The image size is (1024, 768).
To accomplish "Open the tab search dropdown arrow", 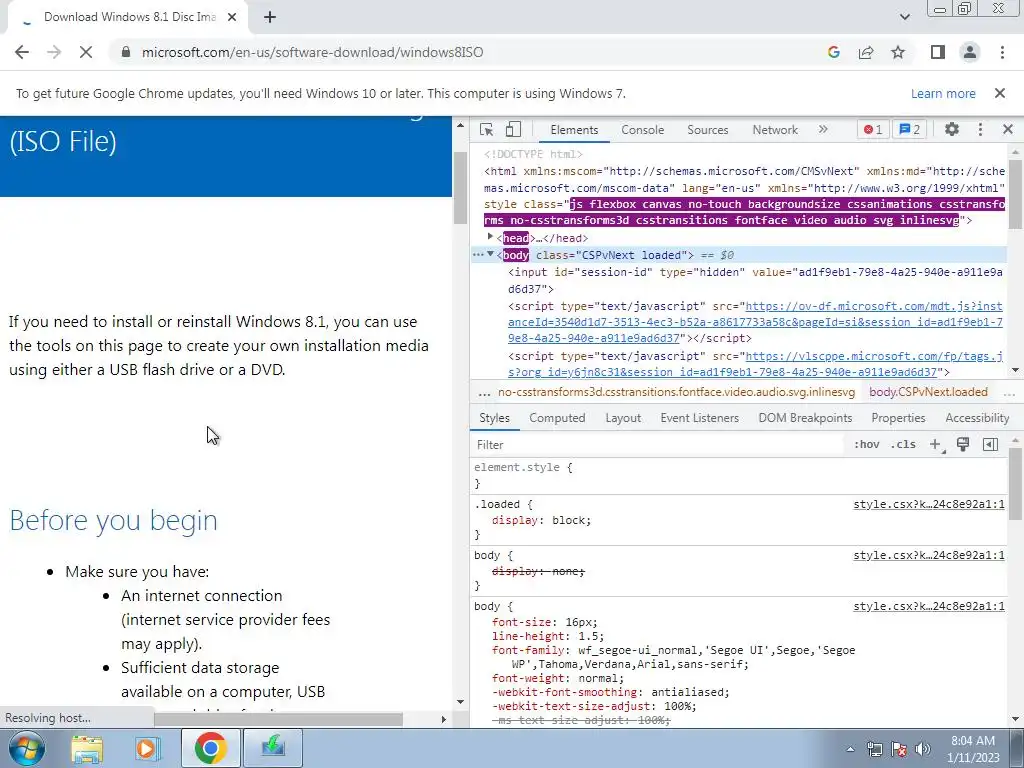I will 904,17.
